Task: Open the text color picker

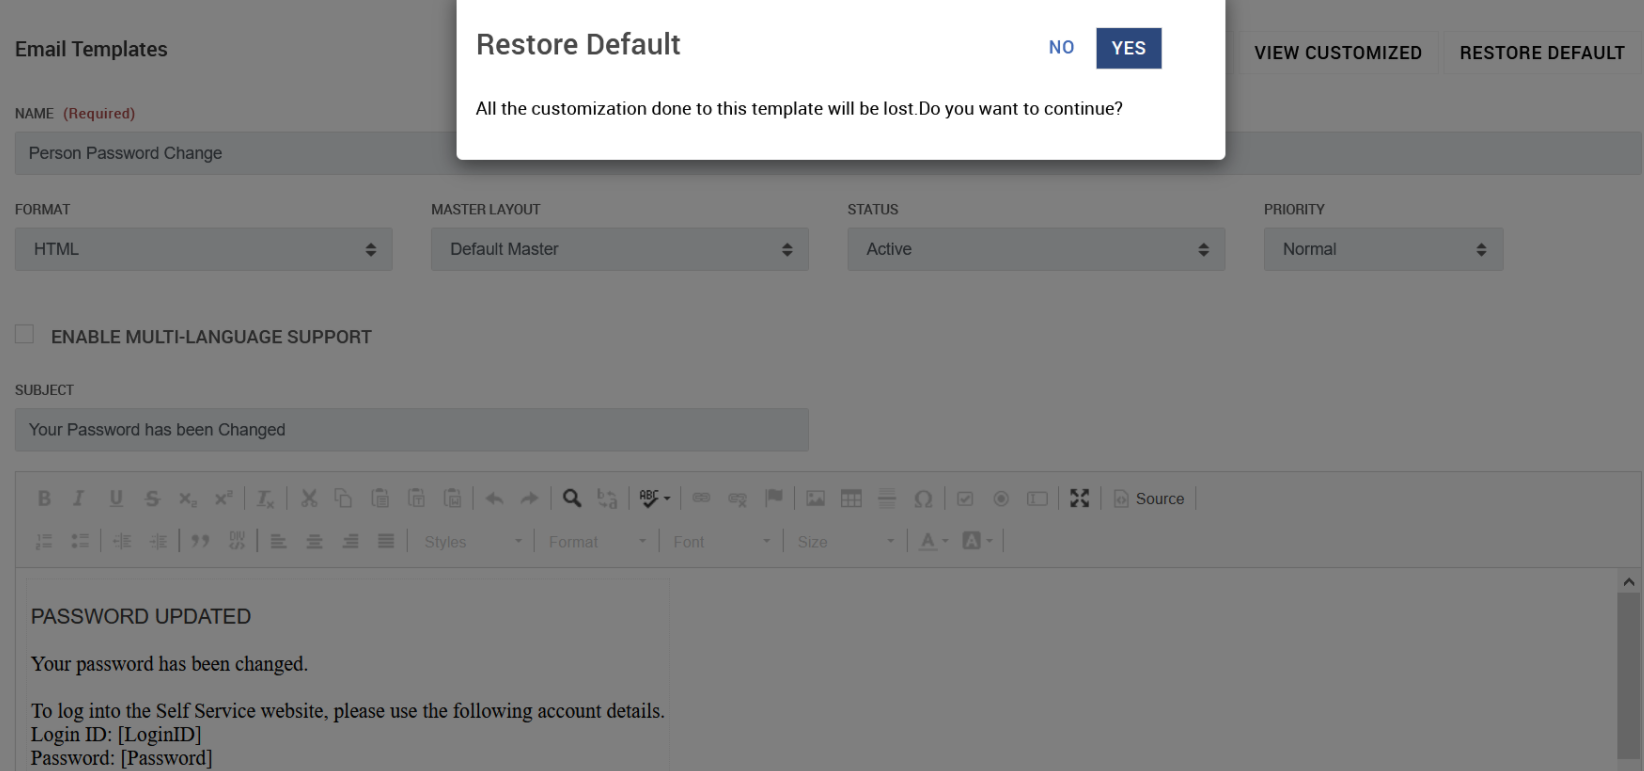Action: click(932, 541)
